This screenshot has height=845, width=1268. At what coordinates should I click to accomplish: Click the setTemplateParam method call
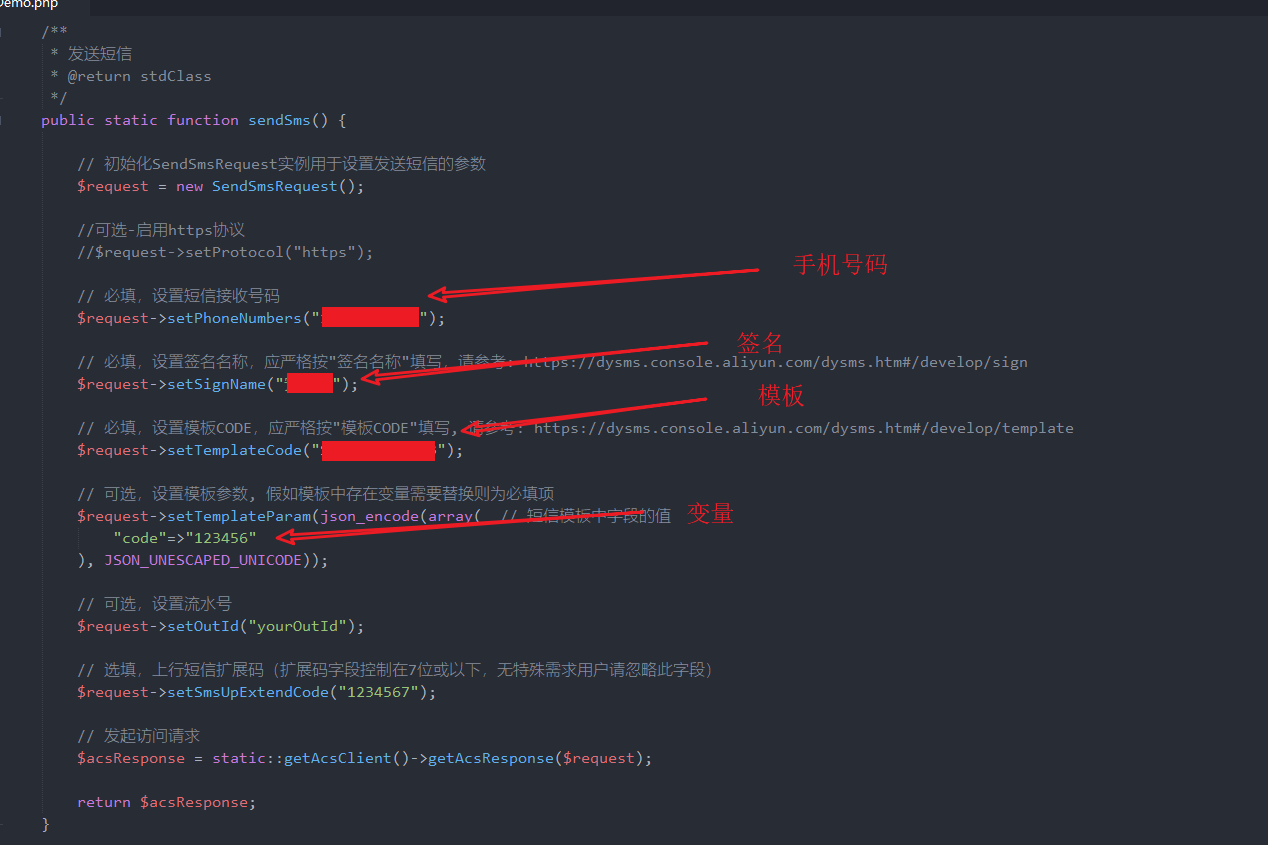(239, 516)
